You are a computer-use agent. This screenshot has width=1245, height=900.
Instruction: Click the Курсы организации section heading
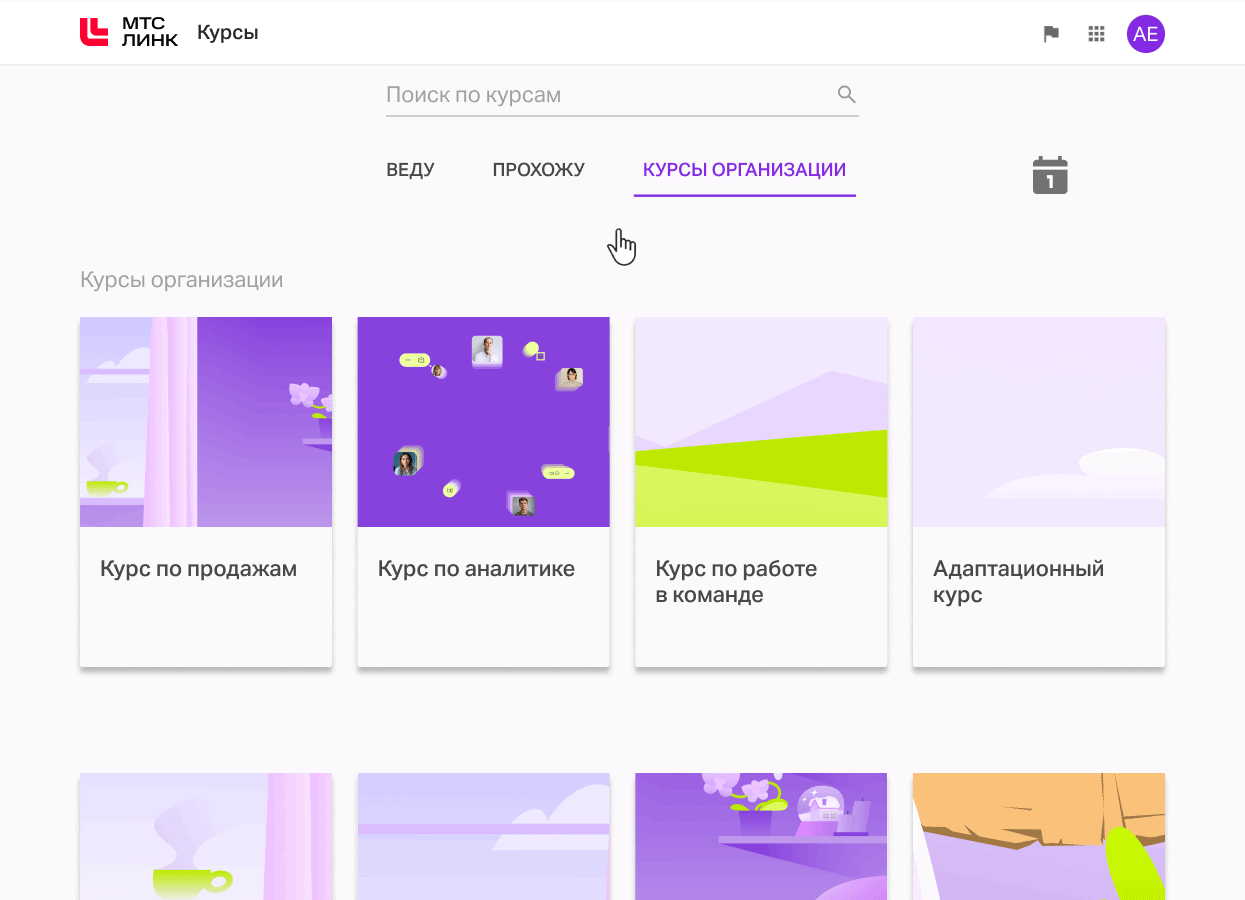pyautogui.click(x=183, y=280)
